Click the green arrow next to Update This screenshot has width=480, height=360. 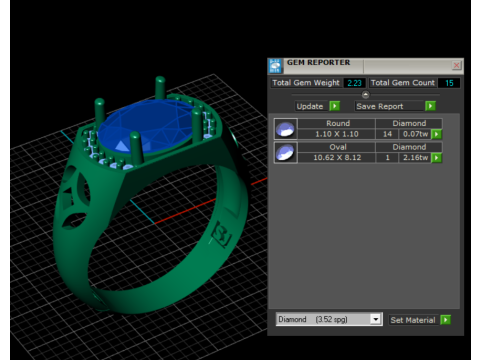click(334, 106)
